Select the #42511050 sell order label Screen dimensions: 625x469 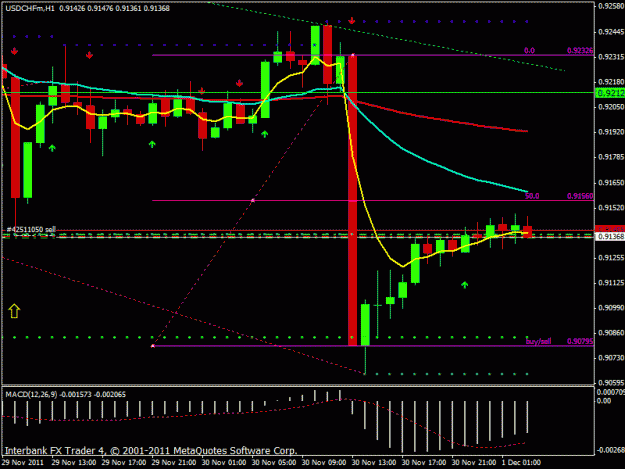(x=31, y=230)
